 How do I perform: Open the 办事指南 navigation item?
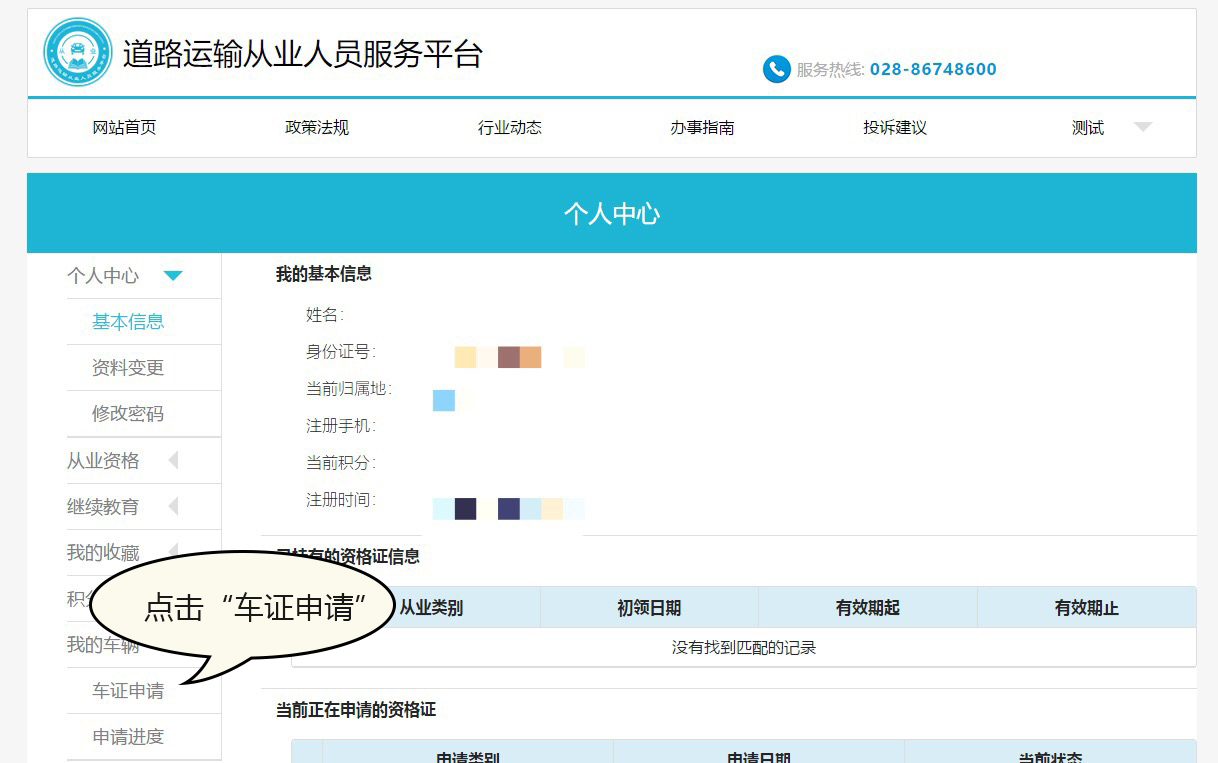click(x=702, y=127)
